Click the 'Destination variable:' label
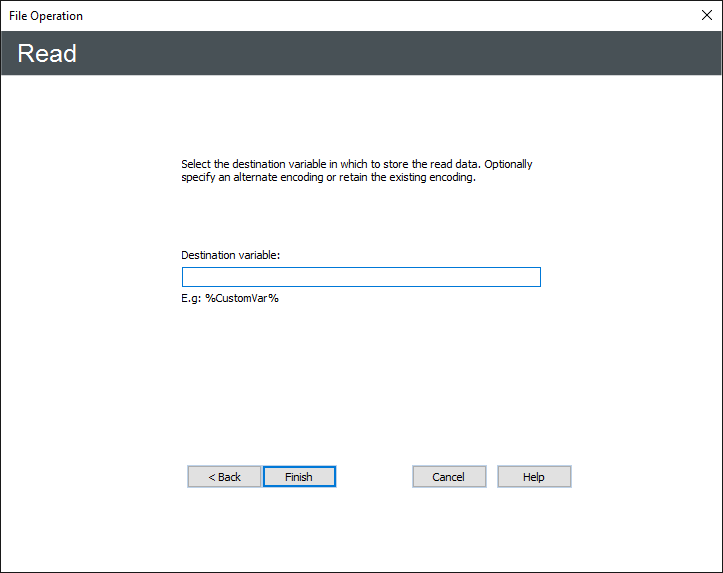Viewport: 723px width, 573px height. (231, 255)
